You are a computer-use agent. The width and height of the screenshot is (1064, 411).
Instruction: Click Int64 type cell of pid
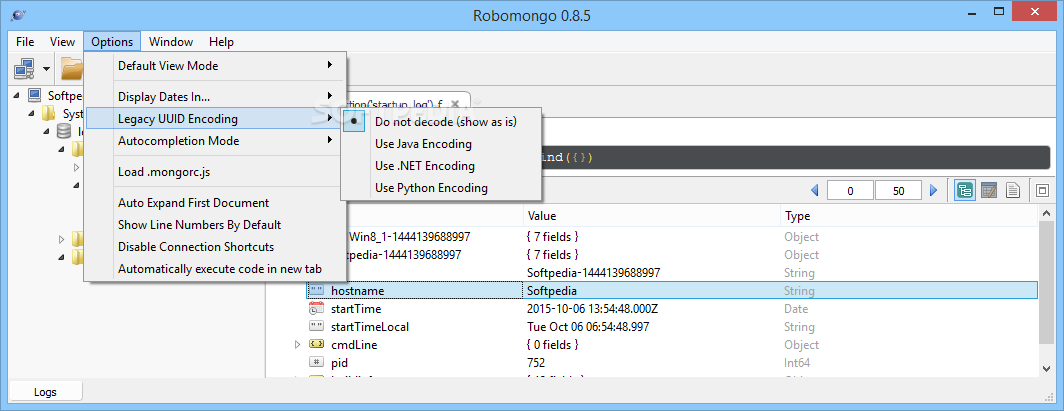(797, 363)
